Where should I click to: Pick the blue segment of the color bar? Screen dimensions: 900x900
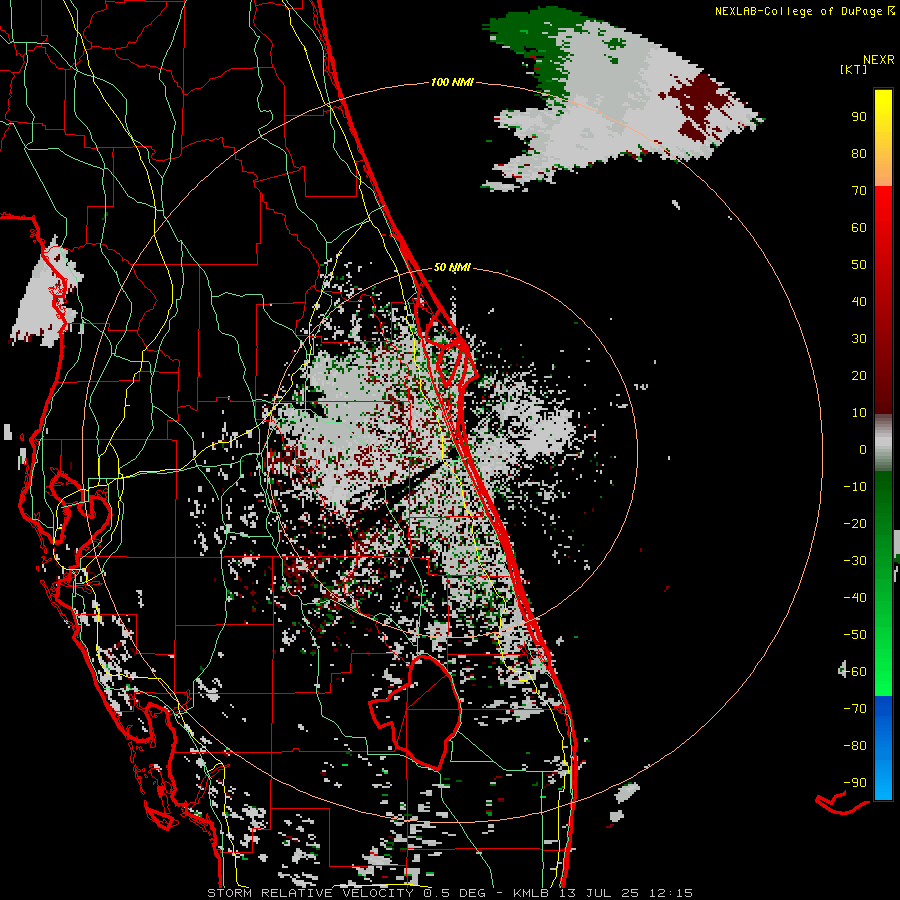click(883, 748)
